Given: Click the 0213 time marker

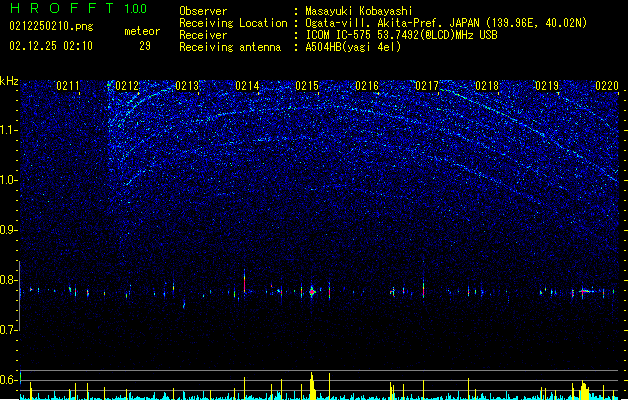Looking at the screenshot, I should point(187,85).
